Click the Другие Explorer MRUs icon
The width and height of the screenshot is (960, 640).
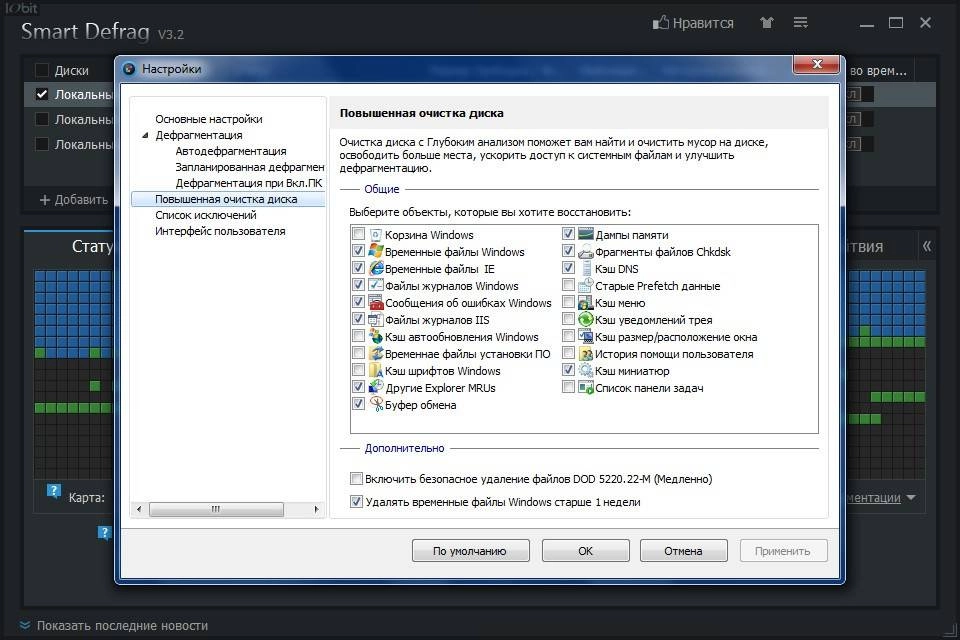pos(376,387)
